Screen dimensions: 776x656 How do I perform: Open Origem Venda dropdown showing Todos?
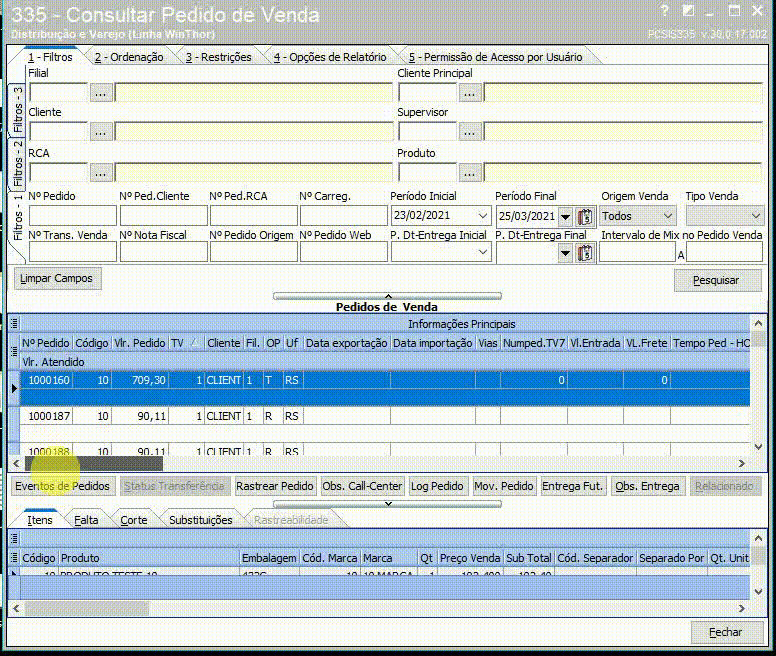[667, 216]
